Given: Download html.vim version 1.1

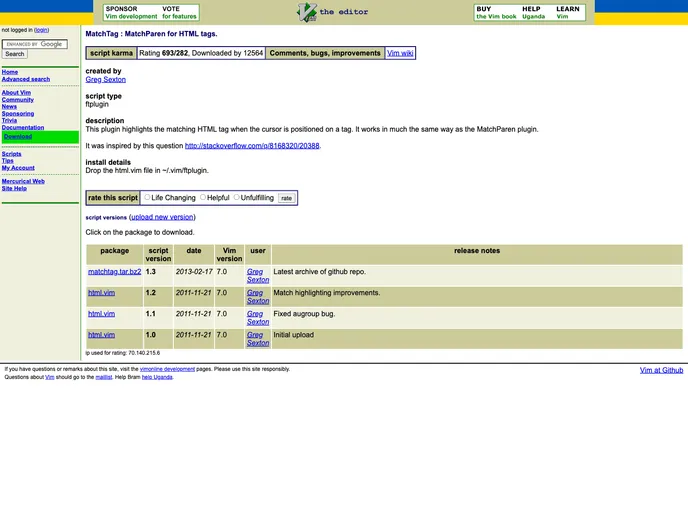Looking at the screenshot, I should coord(101,314).
